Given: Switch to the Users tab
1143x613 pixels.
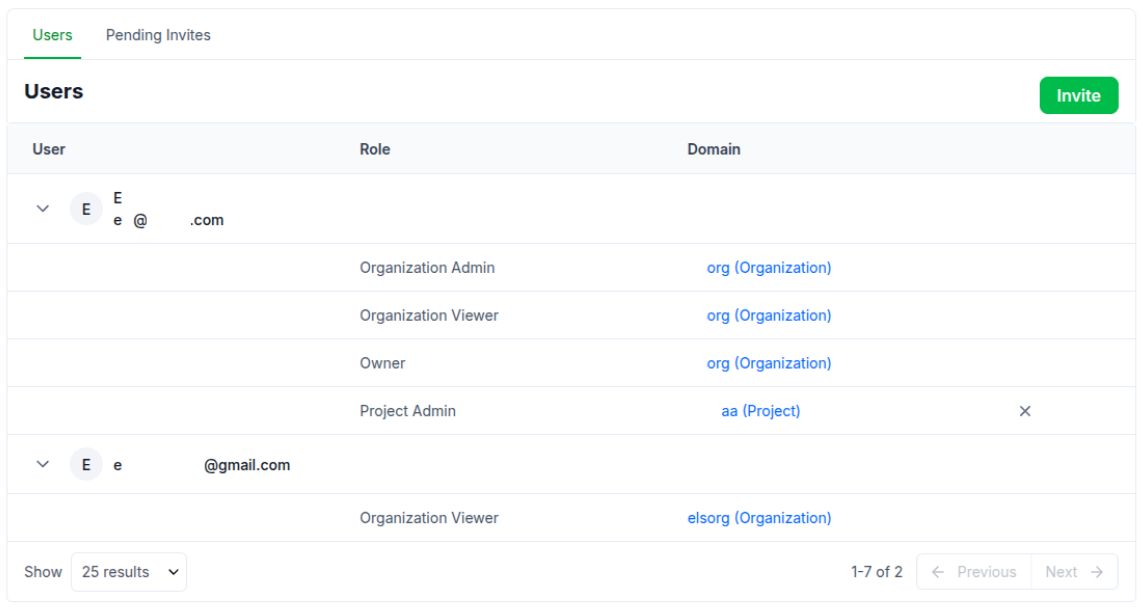Looking at the screenshot, I should coord(52,35).
